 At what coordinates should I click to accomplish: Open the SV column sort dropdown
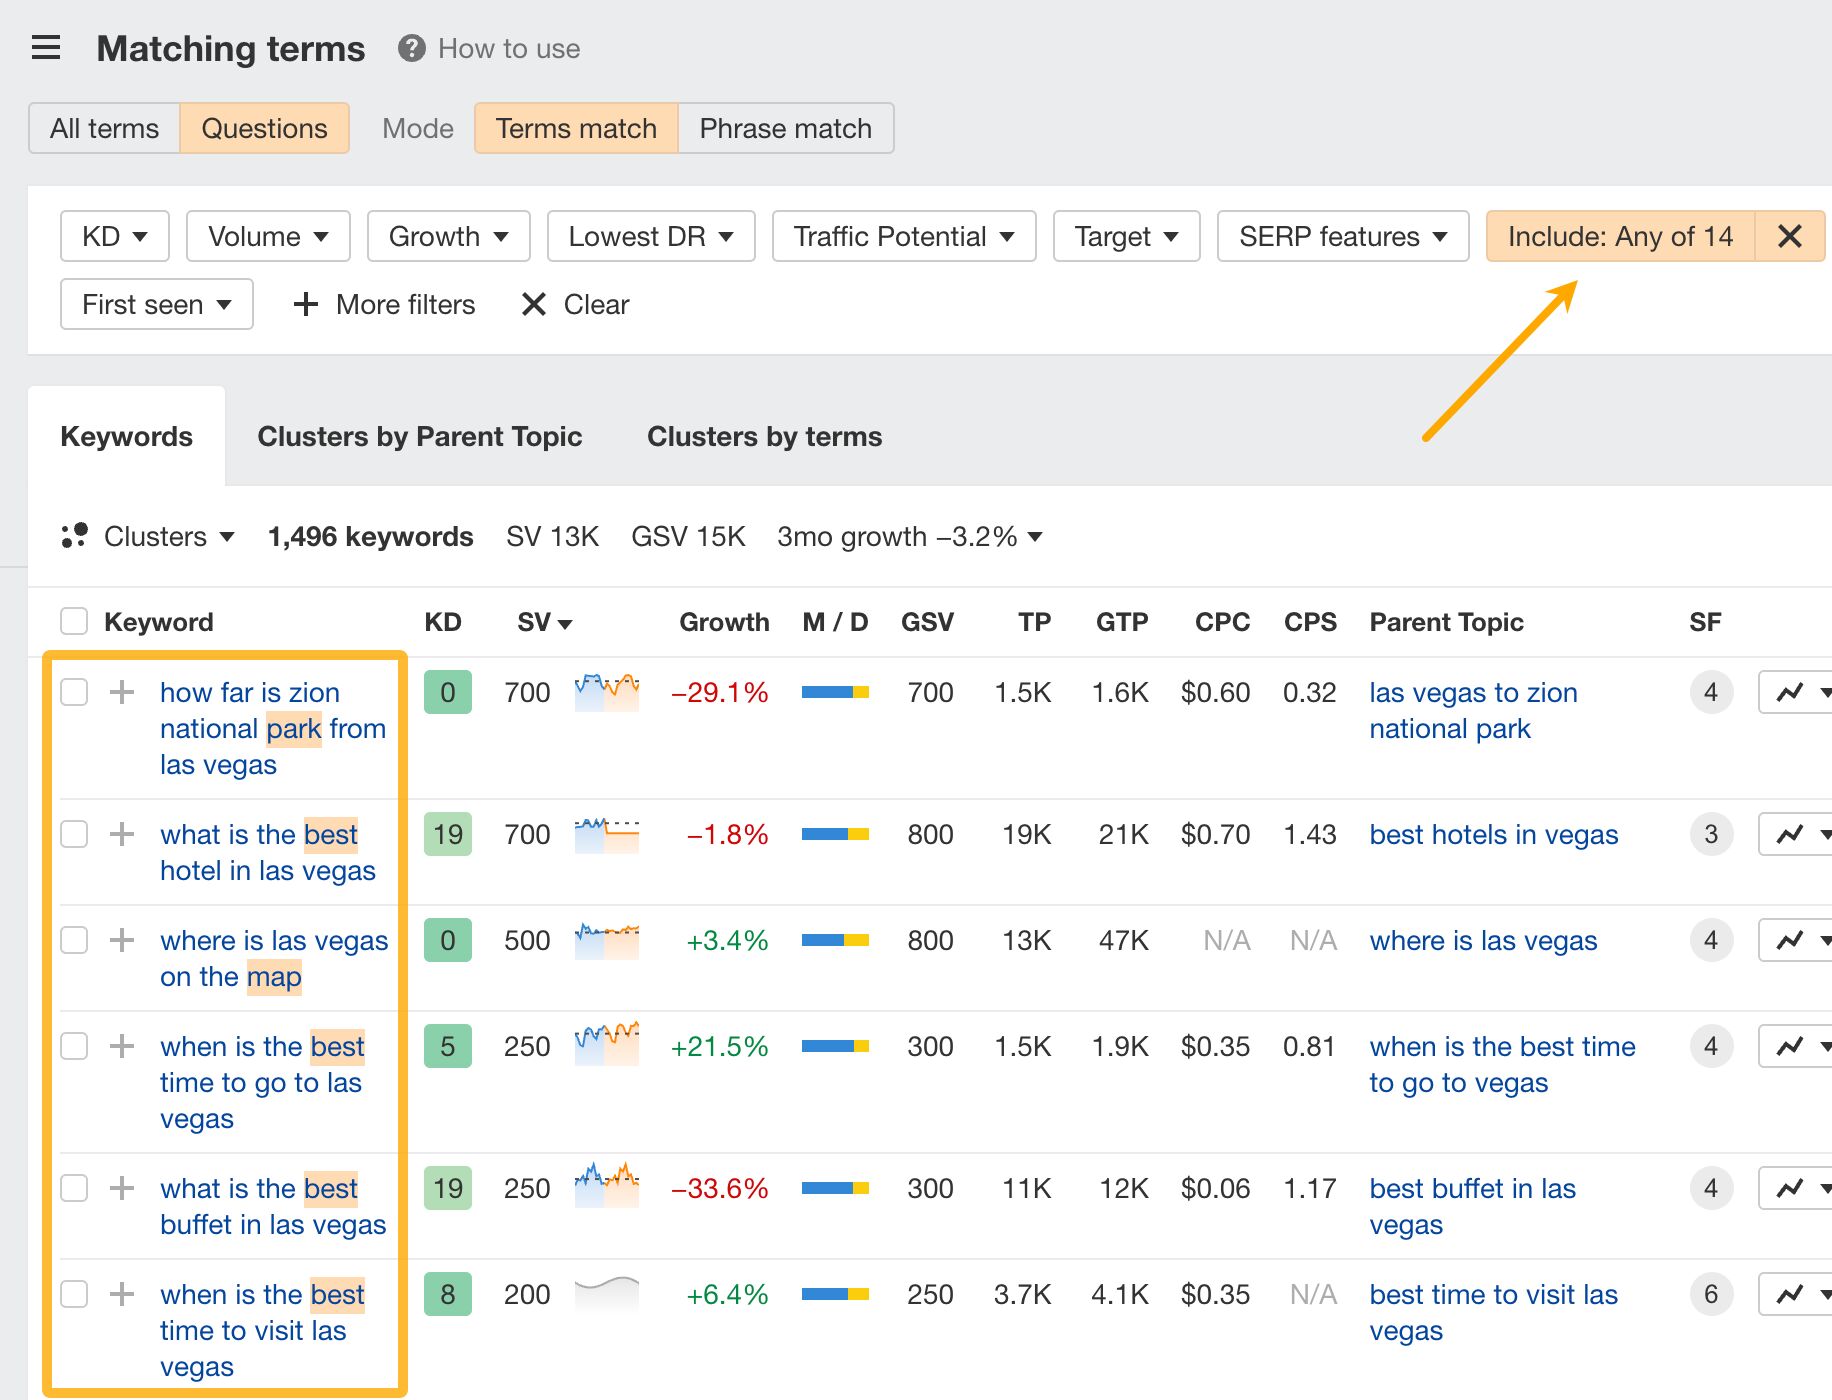[566, 622]
